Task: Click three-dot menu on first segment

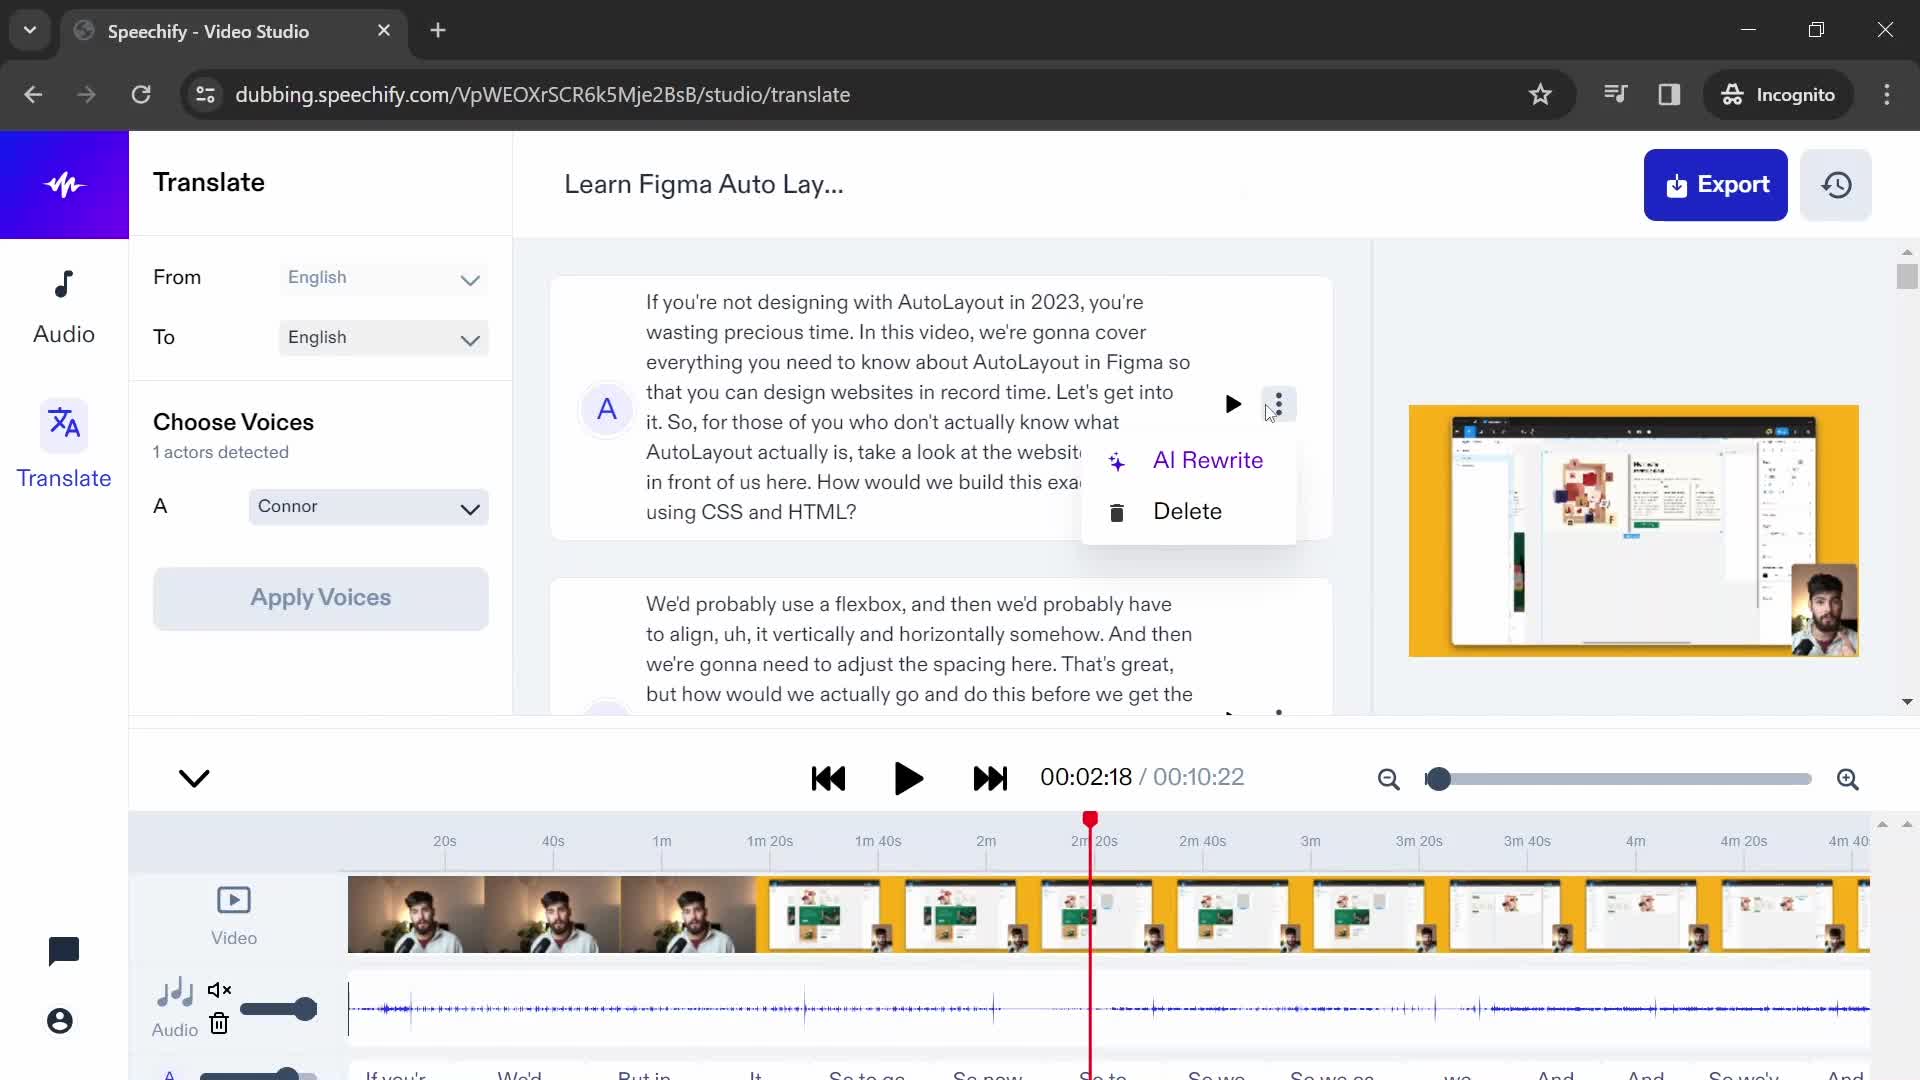Action: coord(1278,404)
